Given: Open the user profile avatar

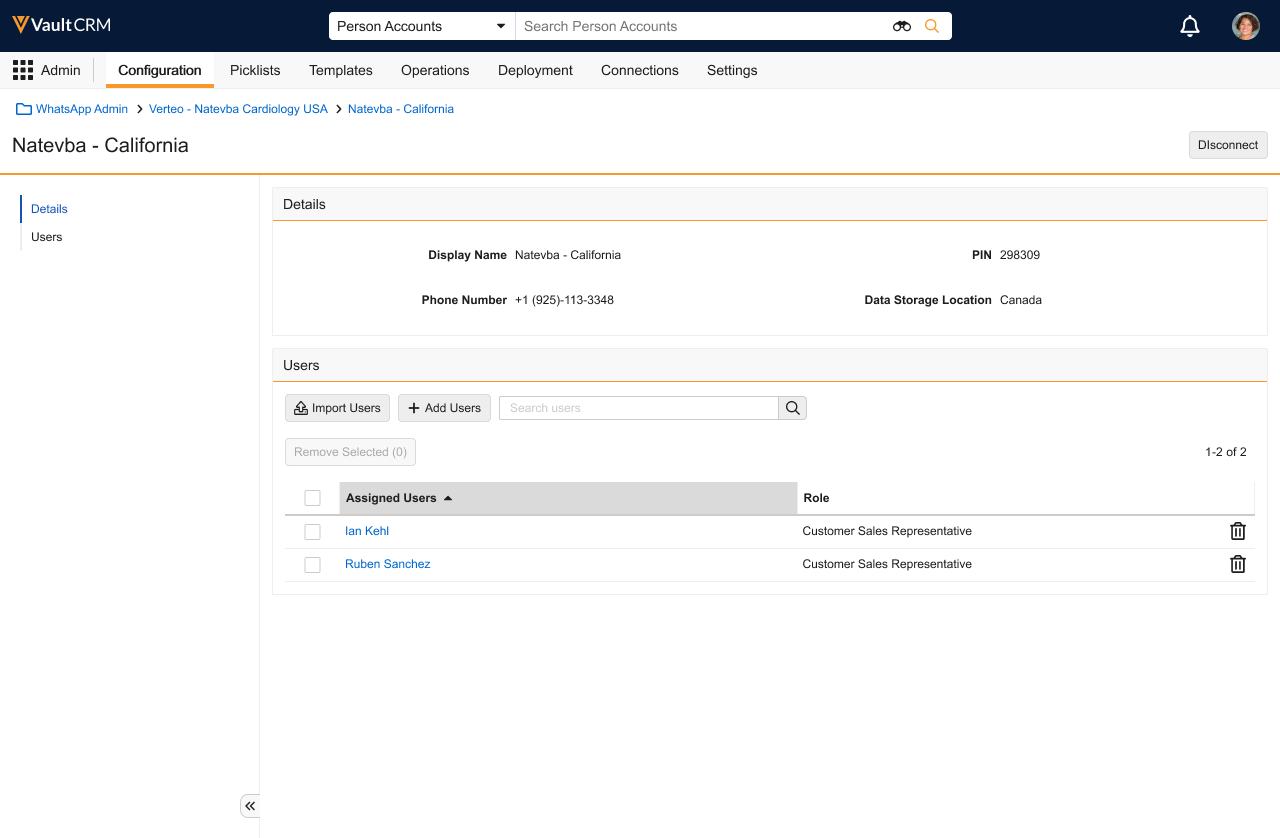Looking at the screenshot, I should click(1245, 26).
